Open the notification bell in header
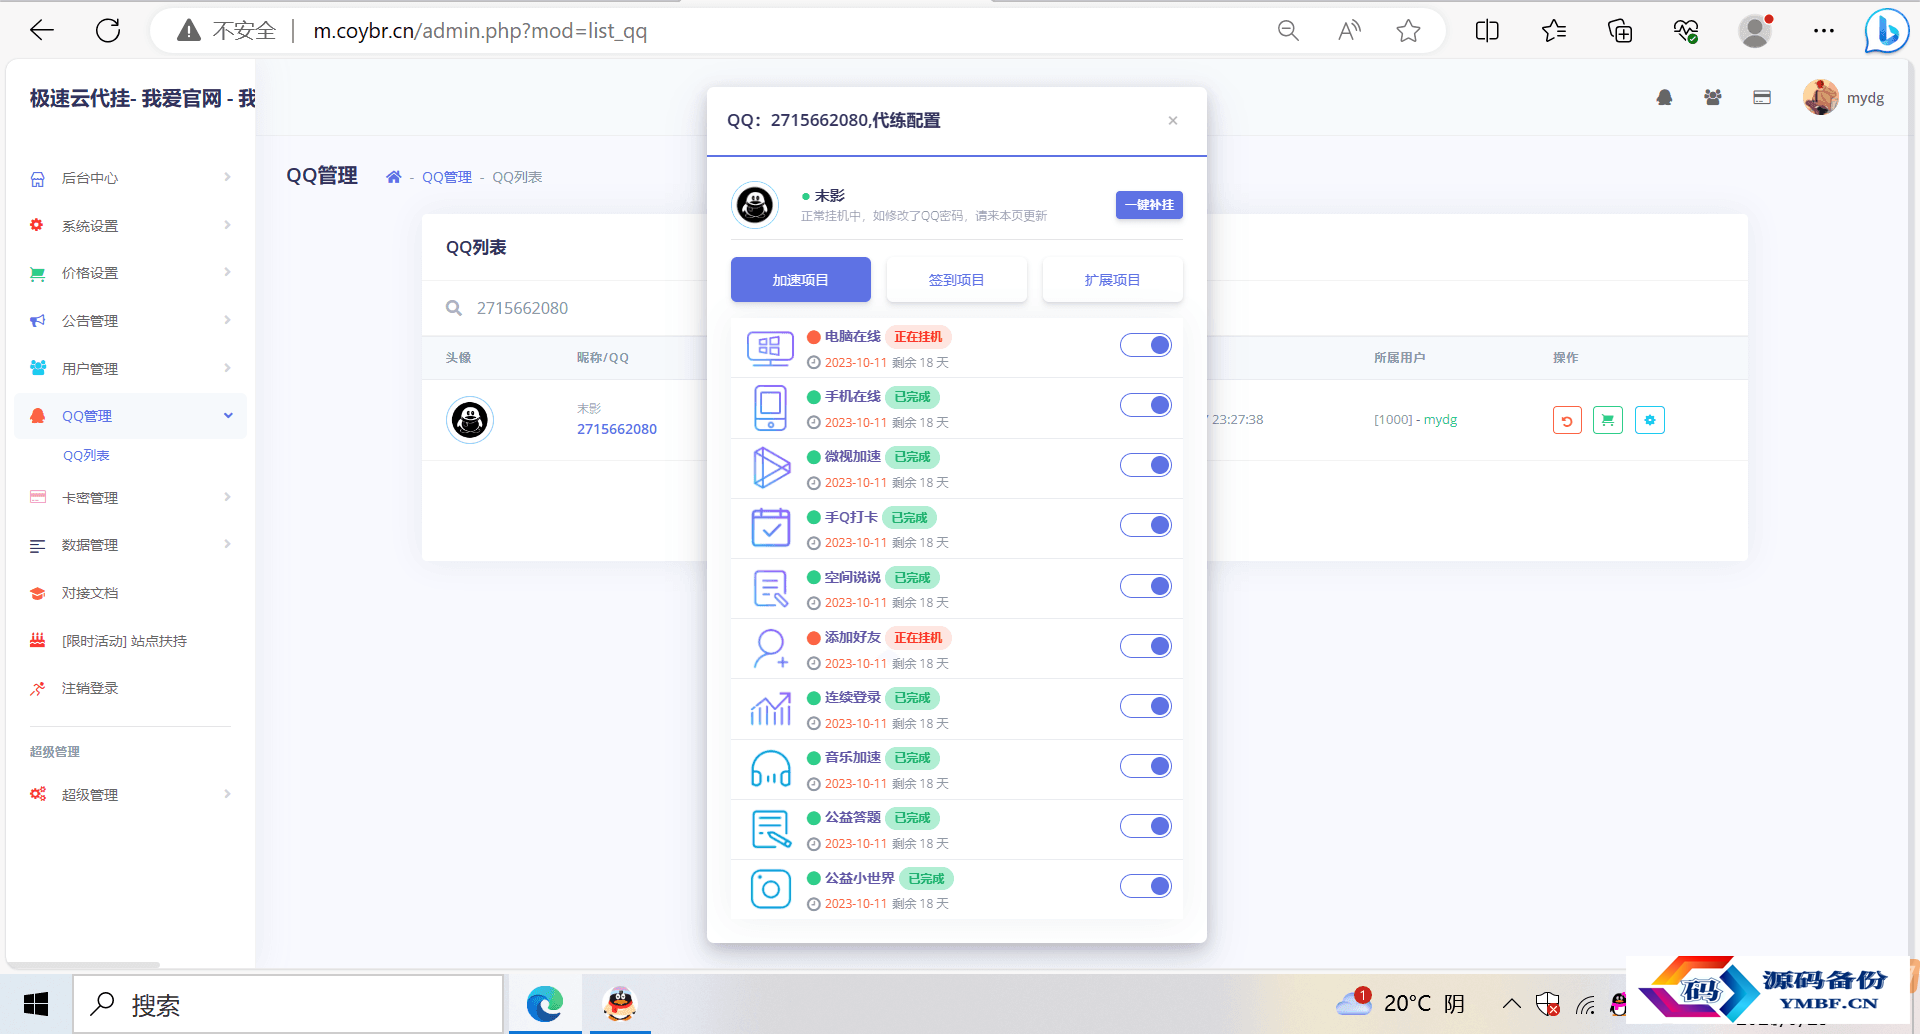1920x1034 pixels. [1664, 98]
